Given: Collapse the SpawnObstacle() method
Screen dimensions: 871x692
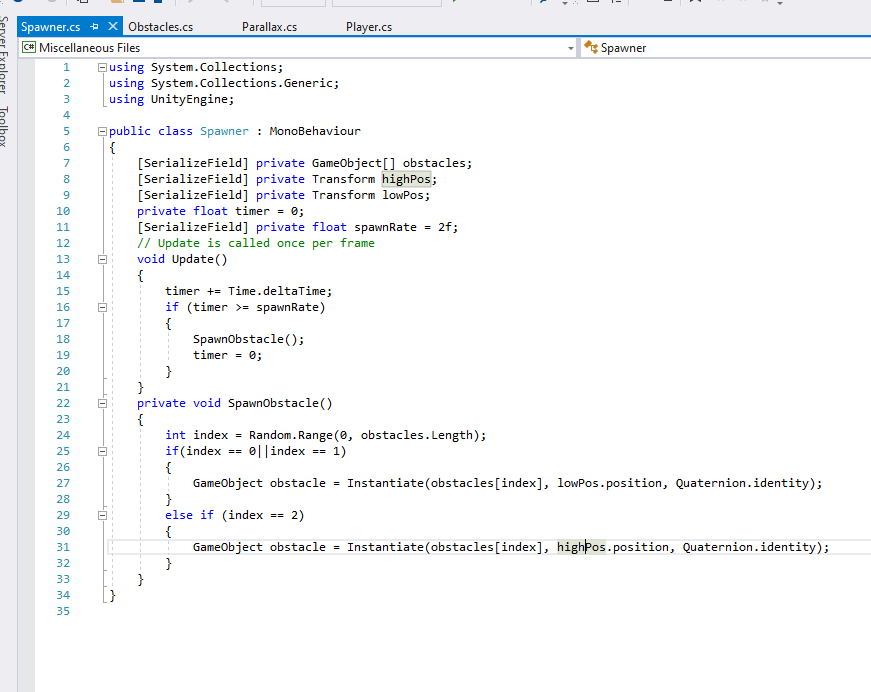Looking at the screenshot, I should pos(102,403).
